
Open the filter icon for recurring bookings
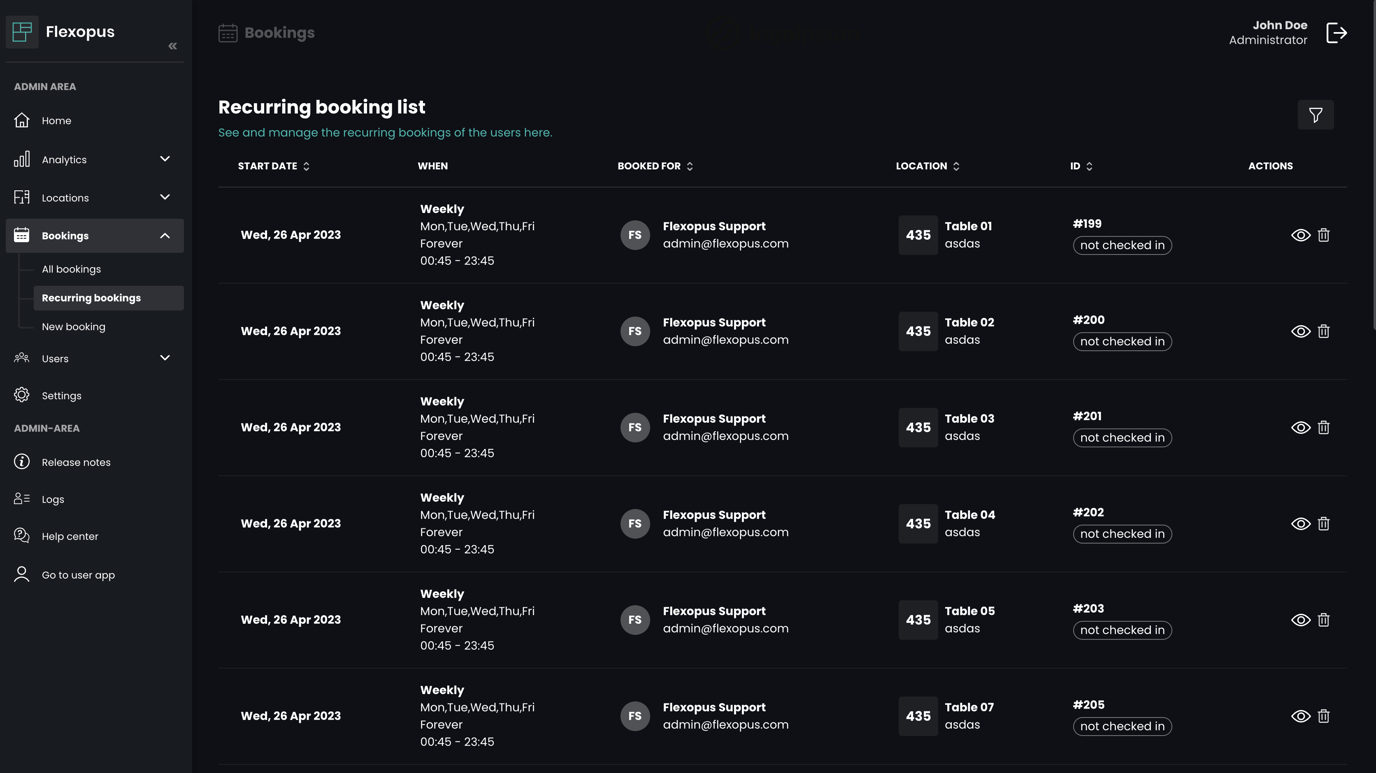click(x=1315, y=115)
